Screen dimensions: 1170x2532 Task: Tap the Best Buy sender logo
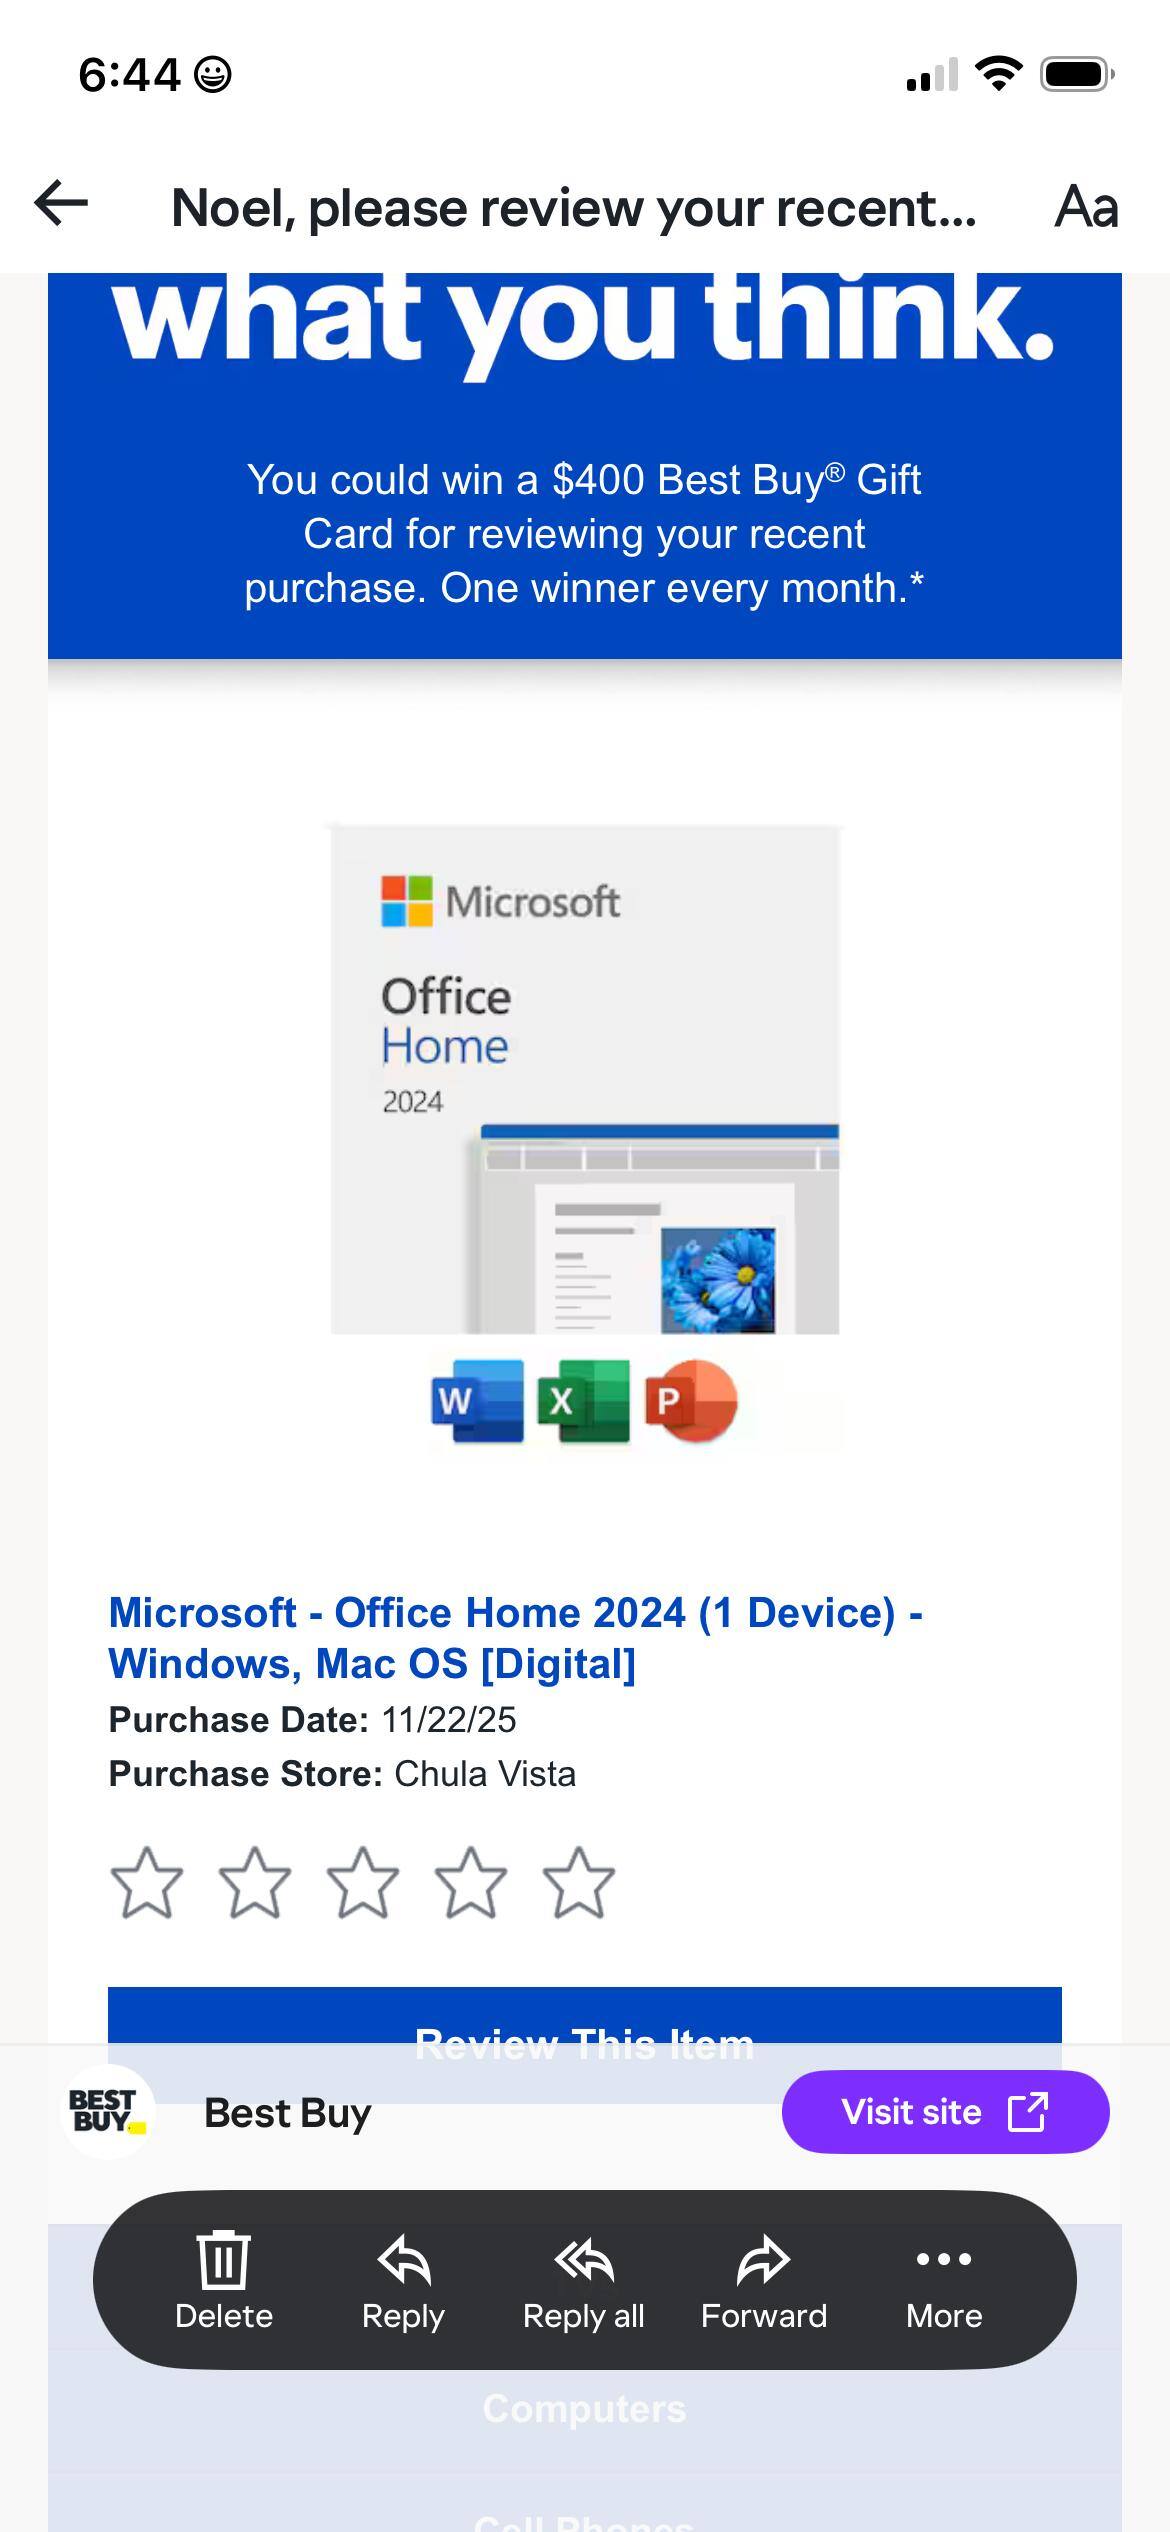click(x=107, y=2111)
